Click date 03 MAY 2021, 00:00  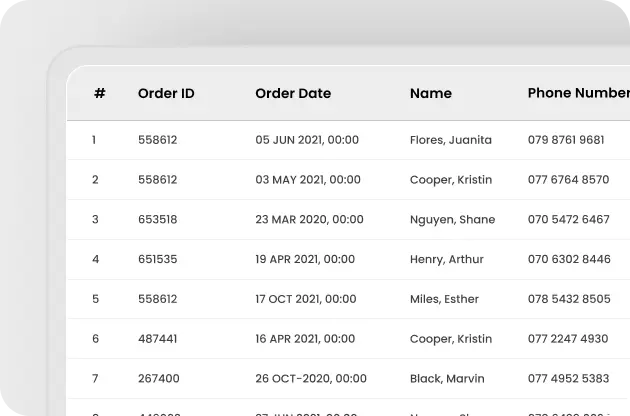[308, 180]
